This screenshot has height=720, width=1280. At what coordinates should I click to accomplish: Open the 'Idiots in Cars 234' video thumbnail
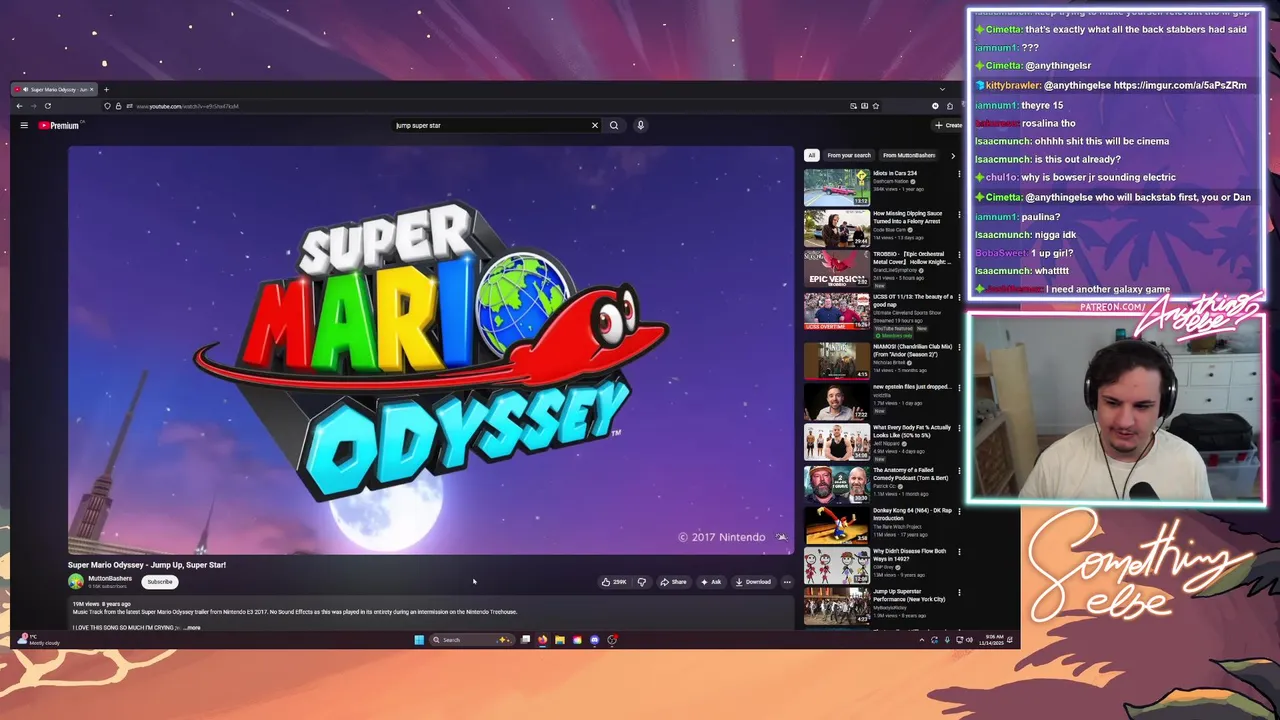[837, 187]
